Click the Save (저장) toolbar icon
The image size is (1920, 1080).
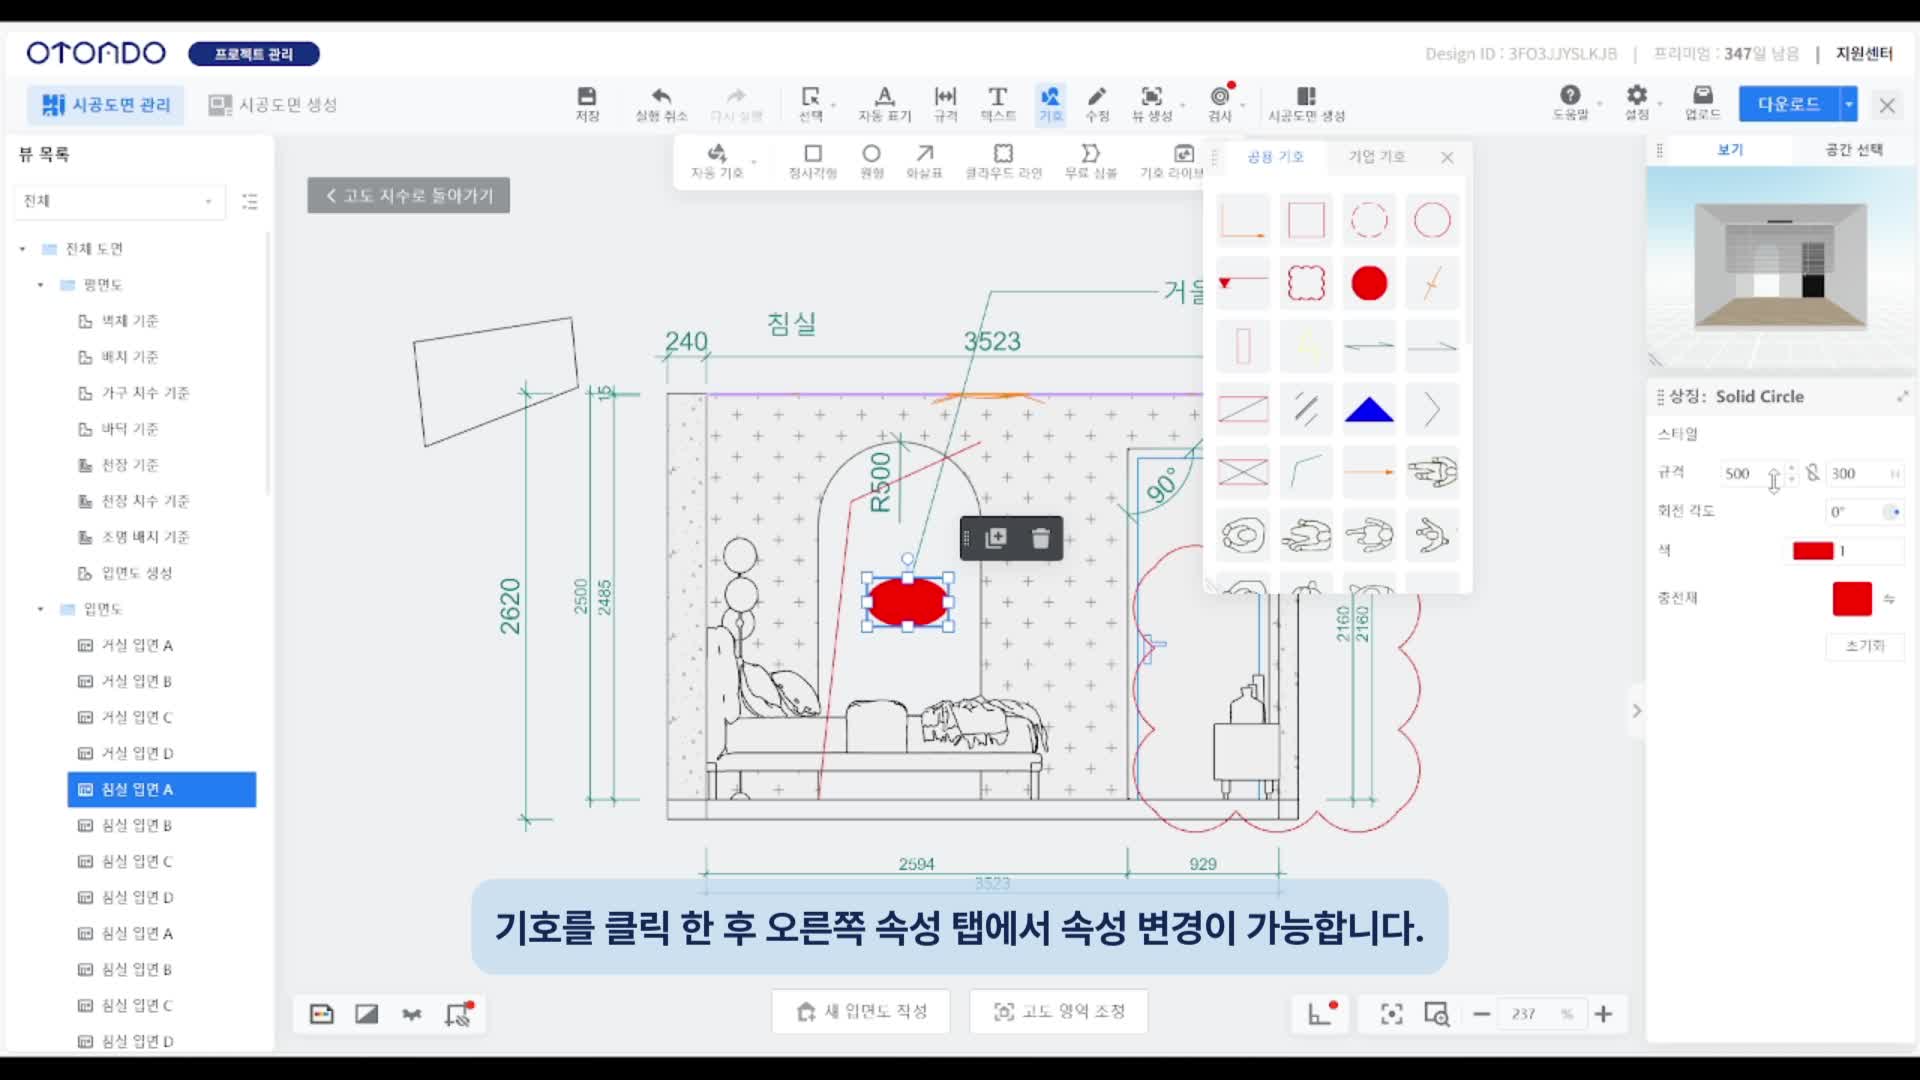pos(587,102)
